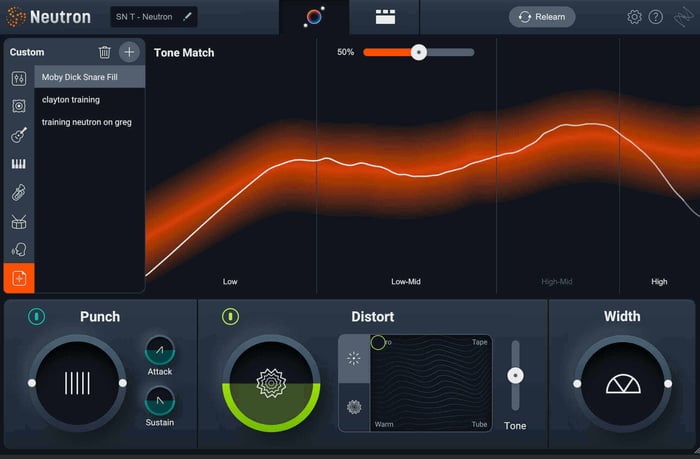The image size is (700, 459).
Task: Click the High-Mid frequency band label
Action: (x=557, y=282)
